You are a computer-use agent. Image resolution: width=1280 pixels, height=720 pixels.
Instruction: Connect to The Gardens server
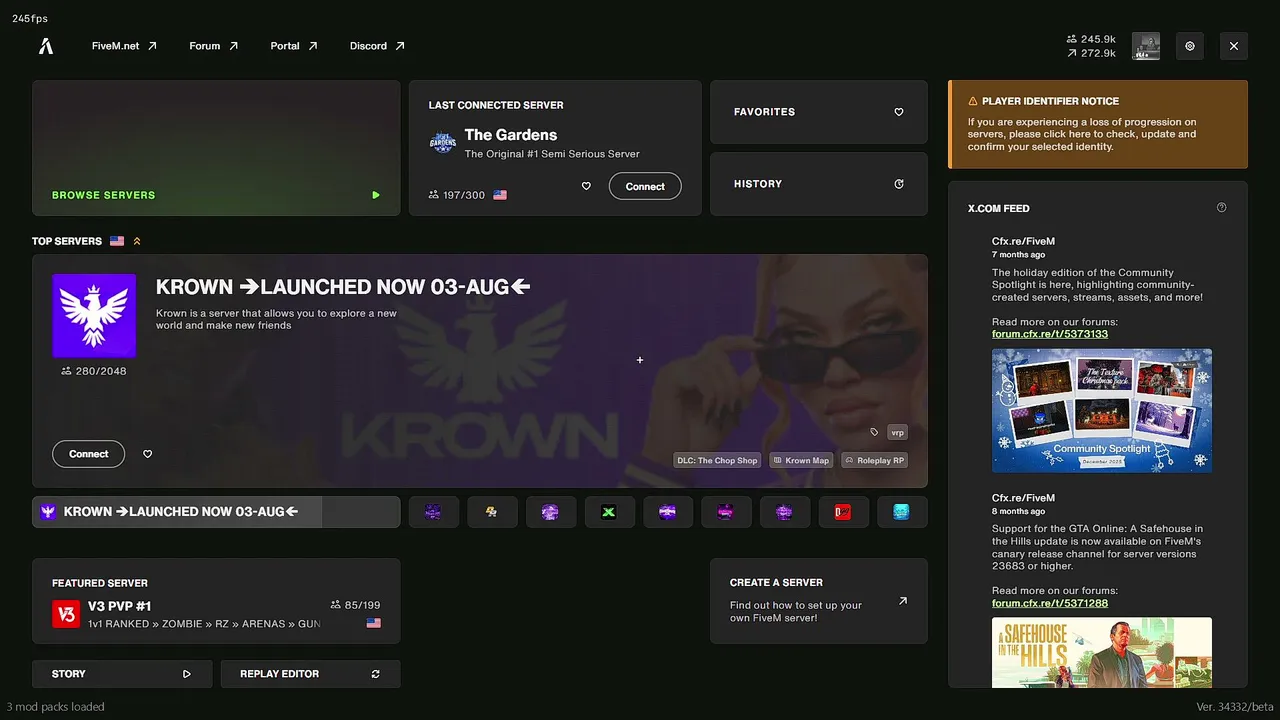[645, 186]
